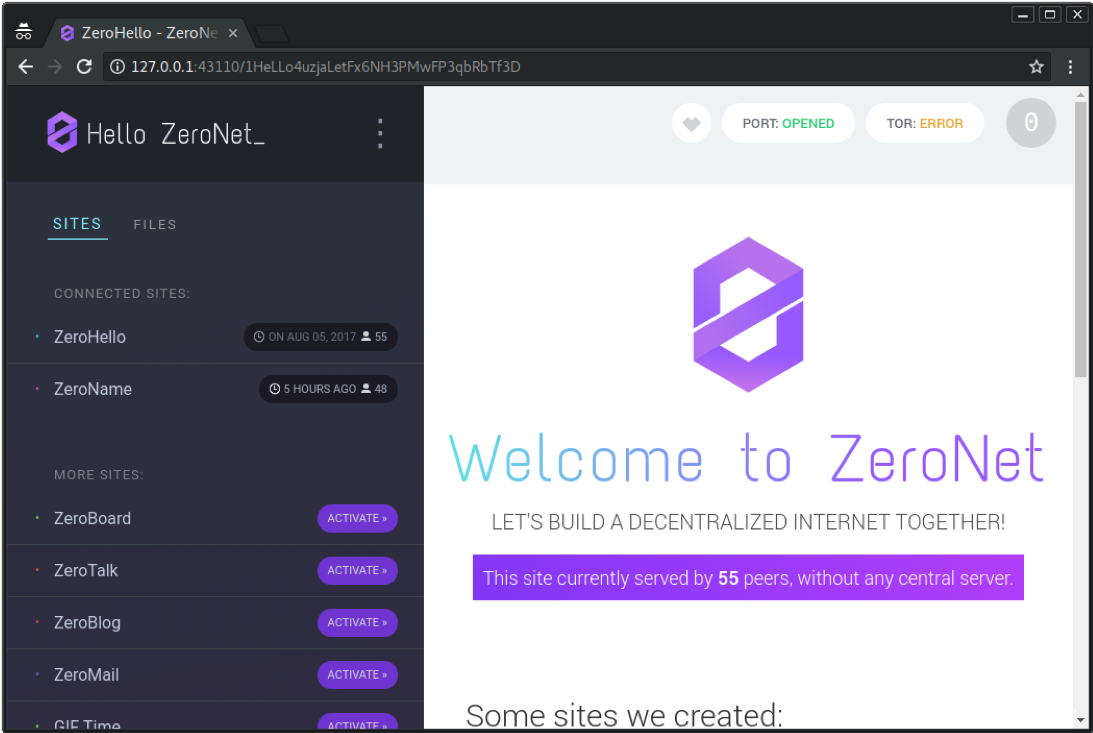This screenshot has height=733, width=1093.
Task: Click ZeroName's 5 HOURS AGO badge
Action: (328, 389)
